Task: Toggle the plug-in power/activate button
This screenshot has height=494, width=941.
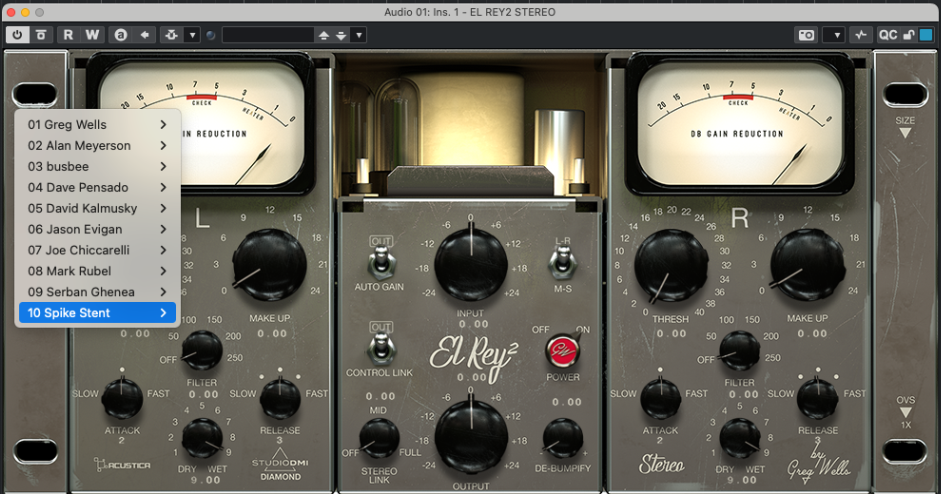Action: coord(17,35)
